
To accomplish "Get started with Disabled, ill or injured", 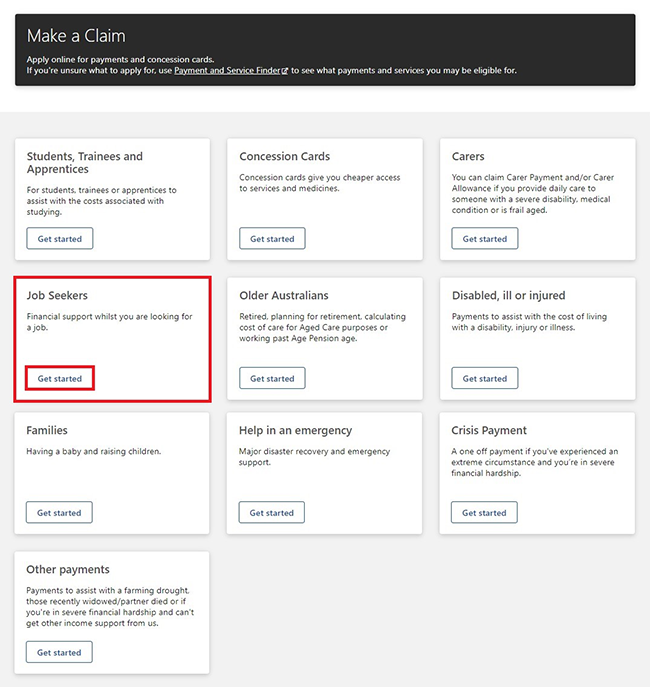I will [x=484, y=378].
